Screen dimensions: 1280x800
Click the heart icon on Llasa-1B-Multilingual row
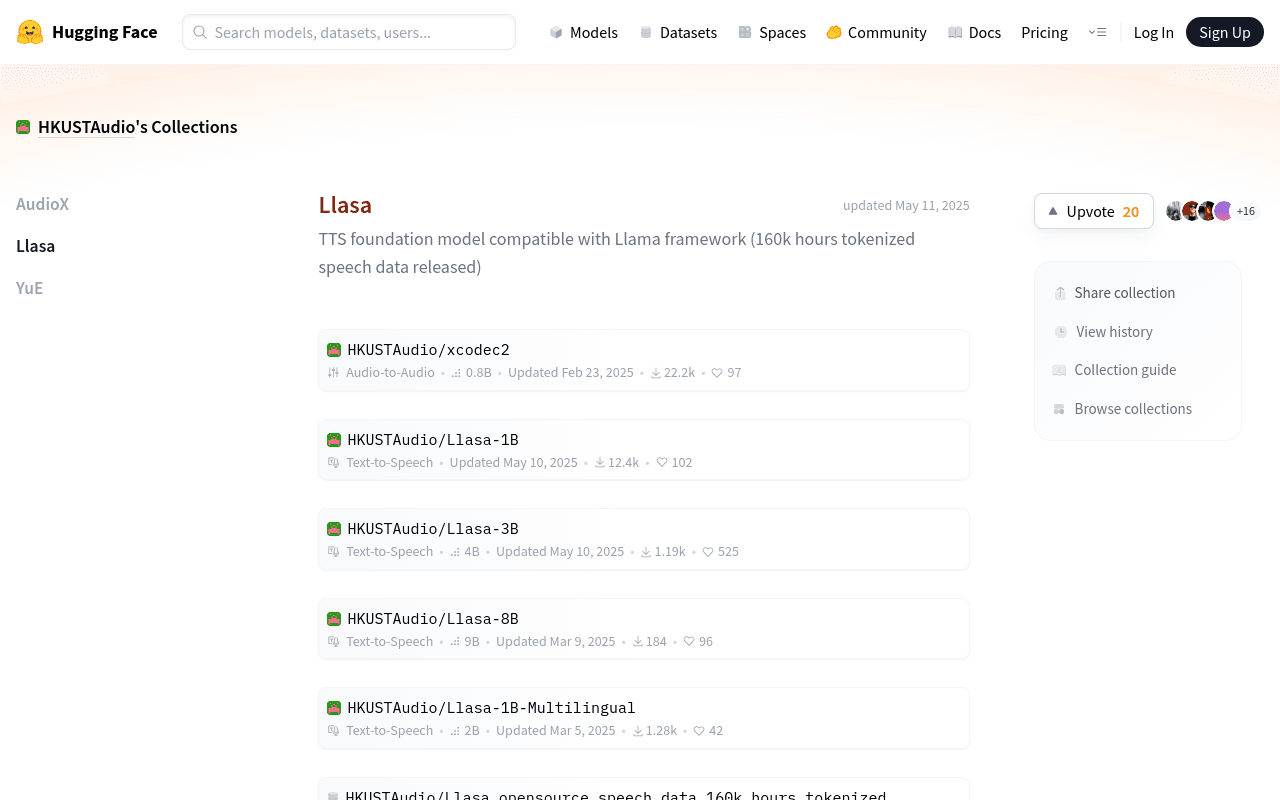click(699, 731)
